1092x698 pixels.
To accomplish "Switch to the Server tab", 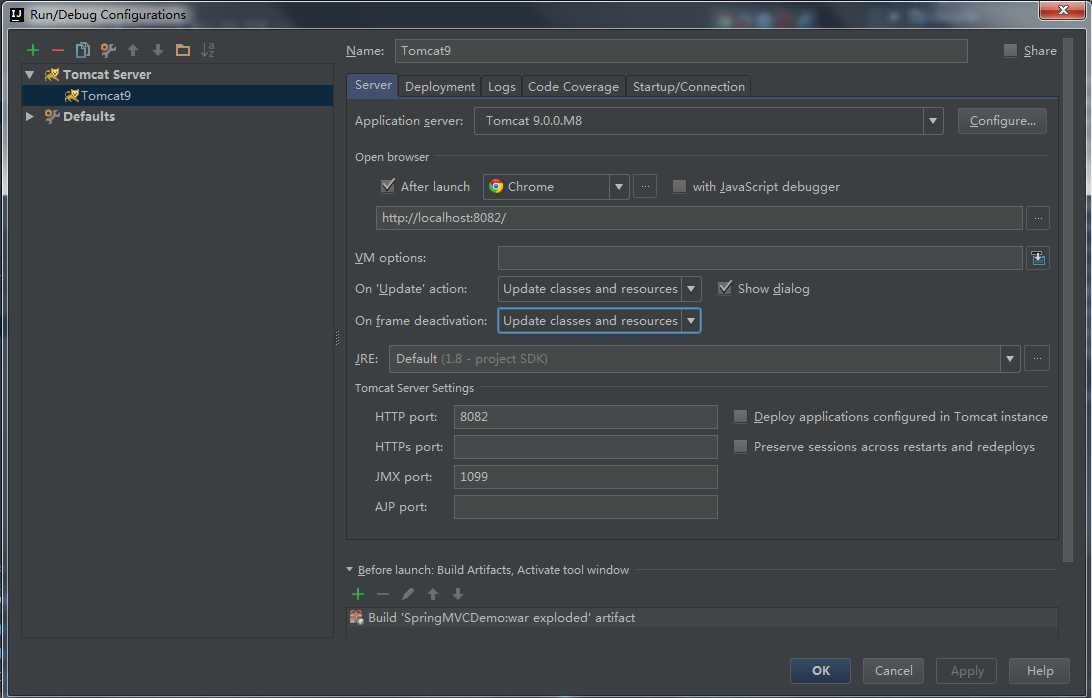I will tap(373, 85).
